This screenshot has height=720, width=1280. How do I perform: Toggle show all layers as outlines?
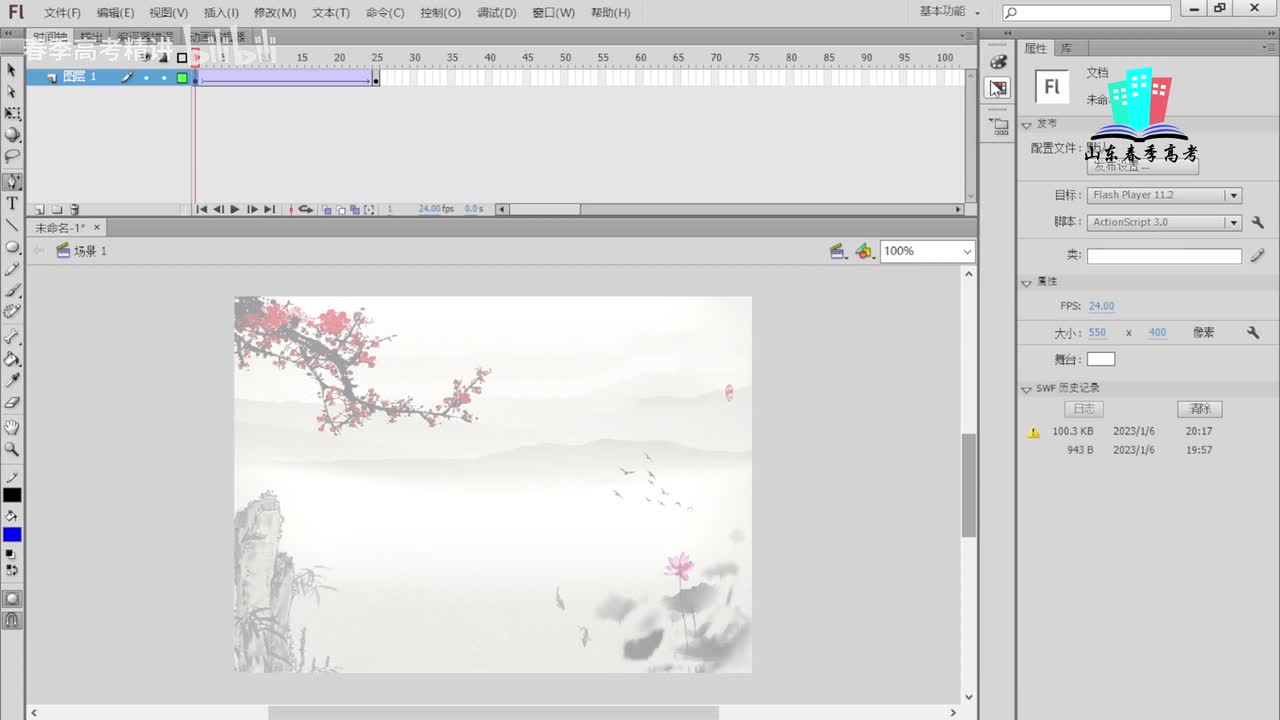182,58
